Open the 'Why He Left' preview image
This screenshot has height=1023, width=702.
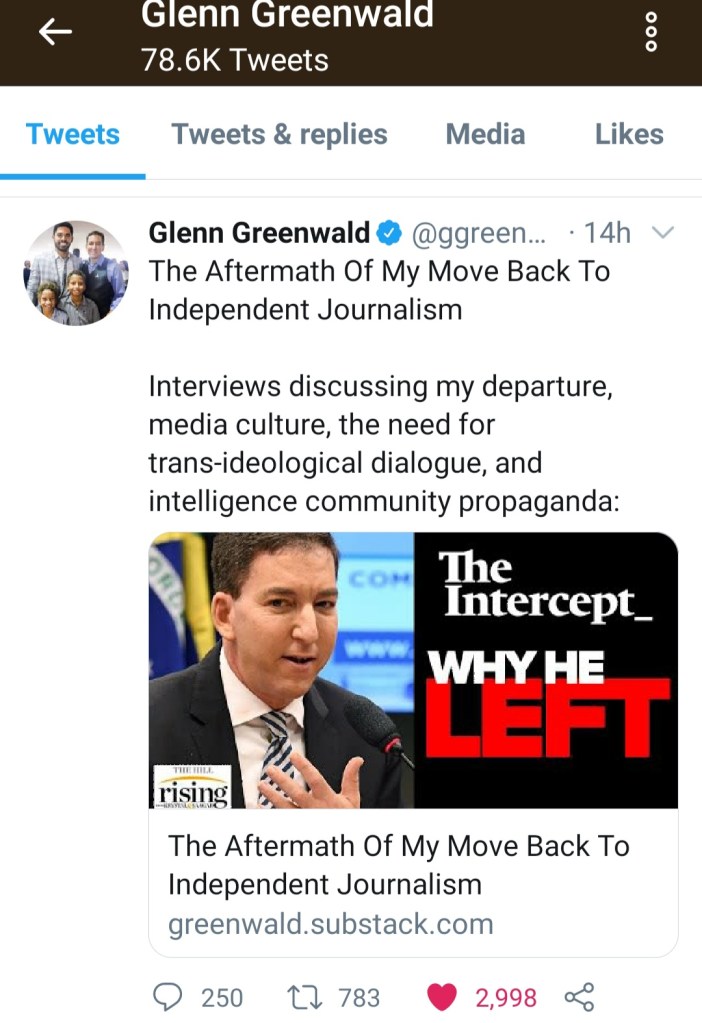coord(413,671)
